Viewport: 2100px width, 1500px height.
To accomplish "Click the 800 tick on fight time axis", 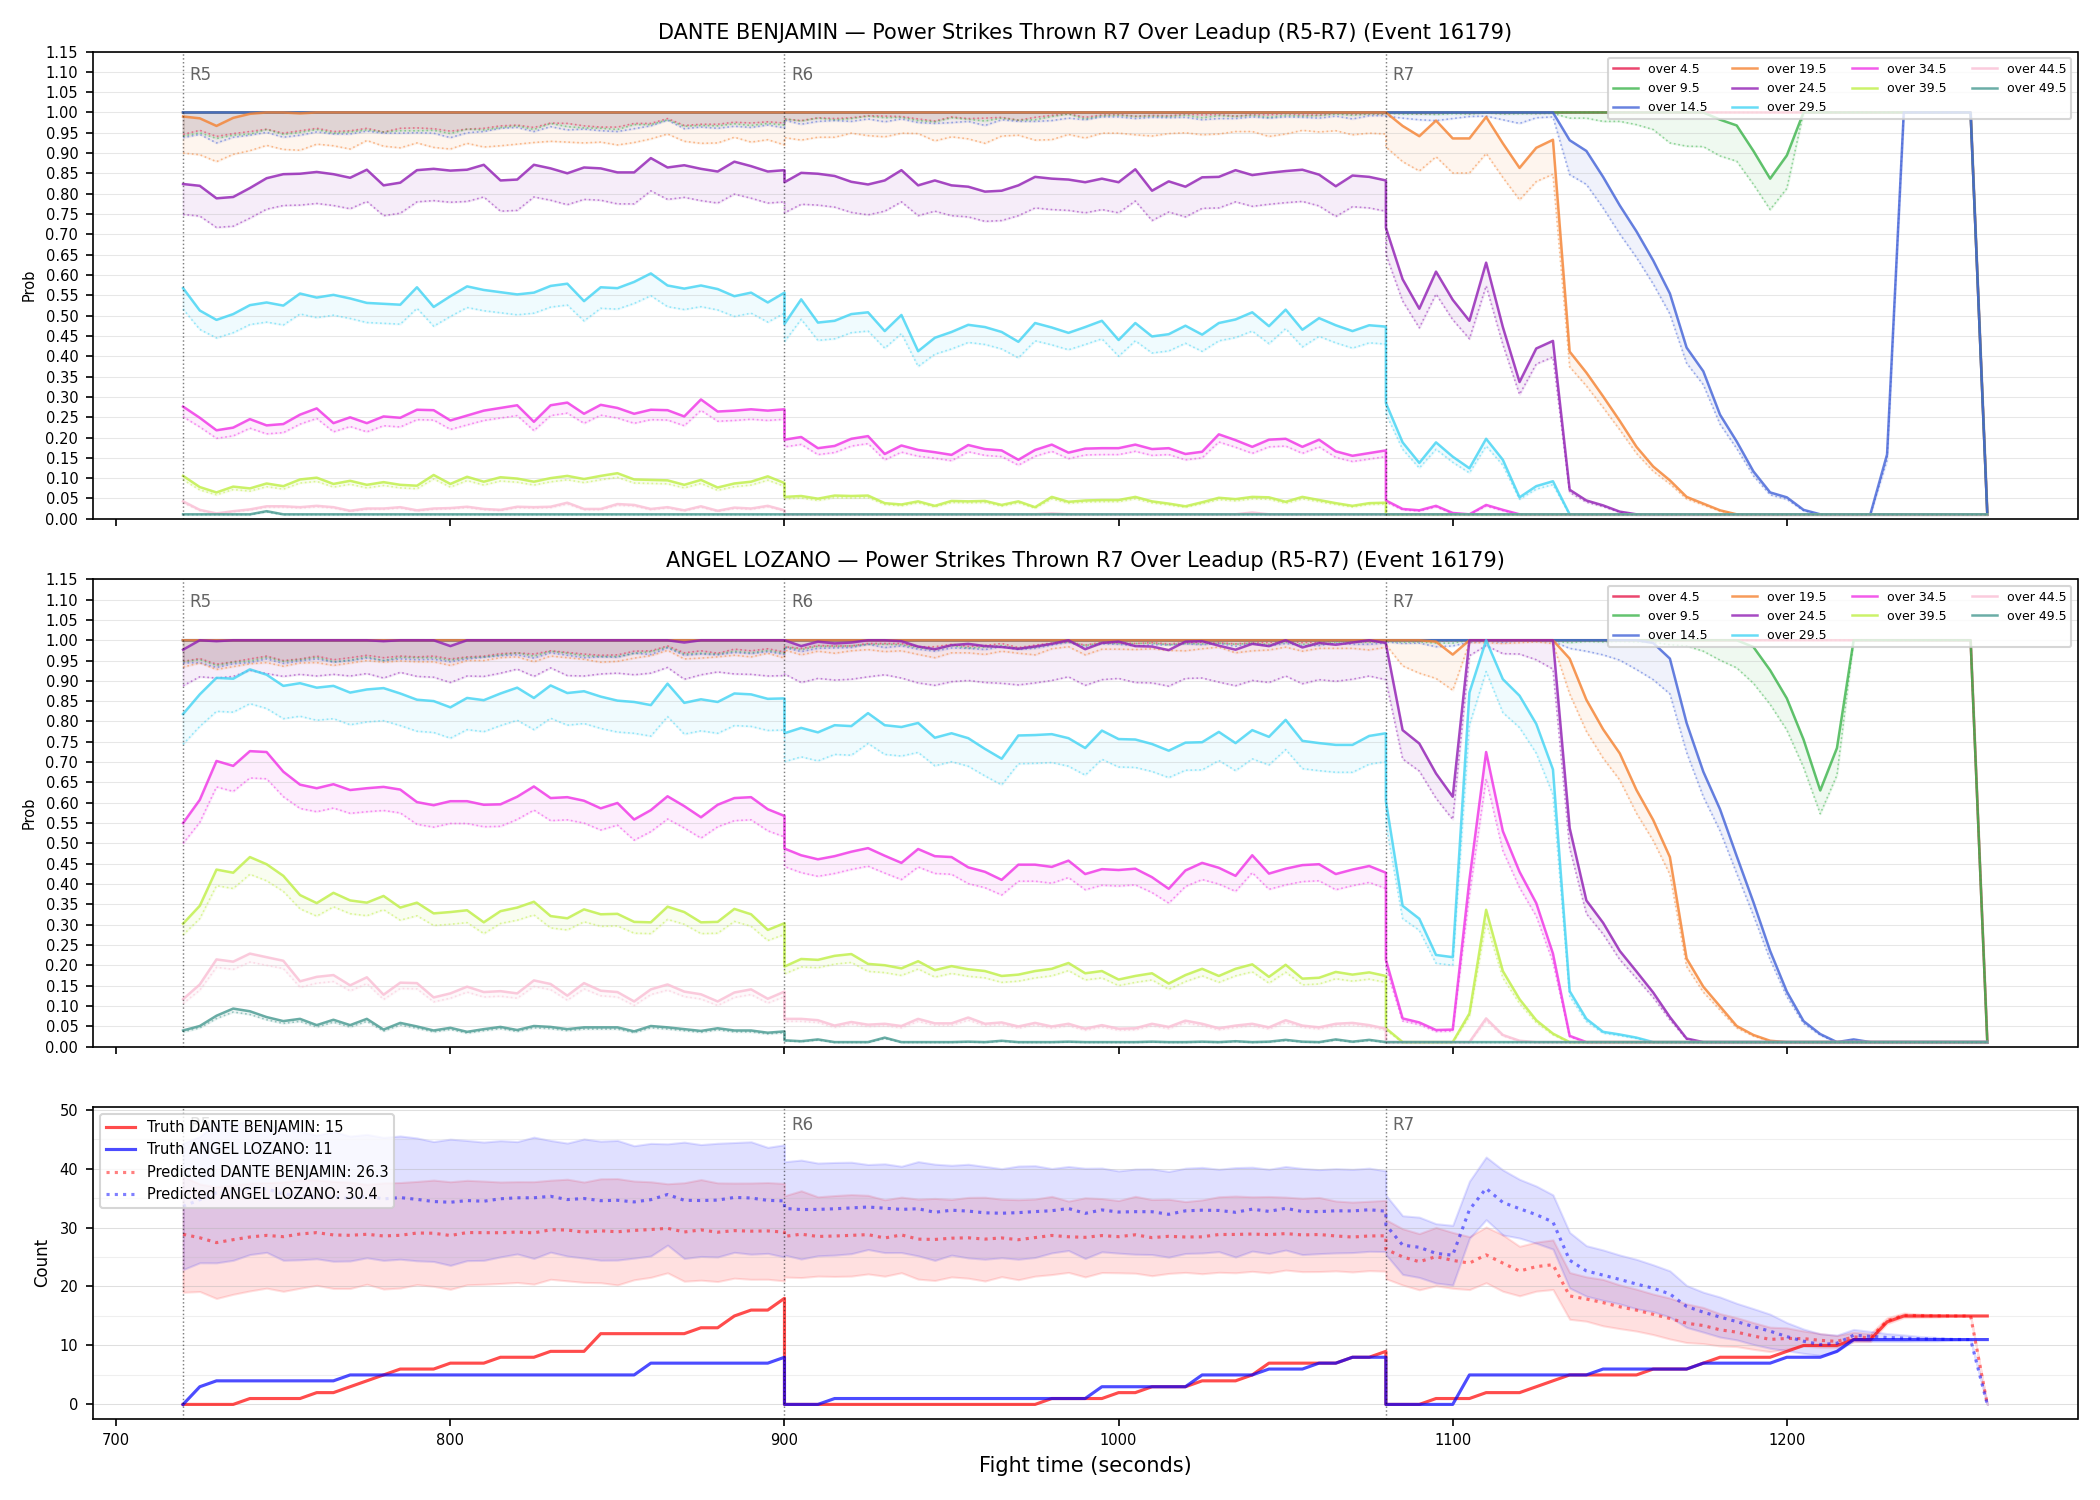I will coord(450,1439).
